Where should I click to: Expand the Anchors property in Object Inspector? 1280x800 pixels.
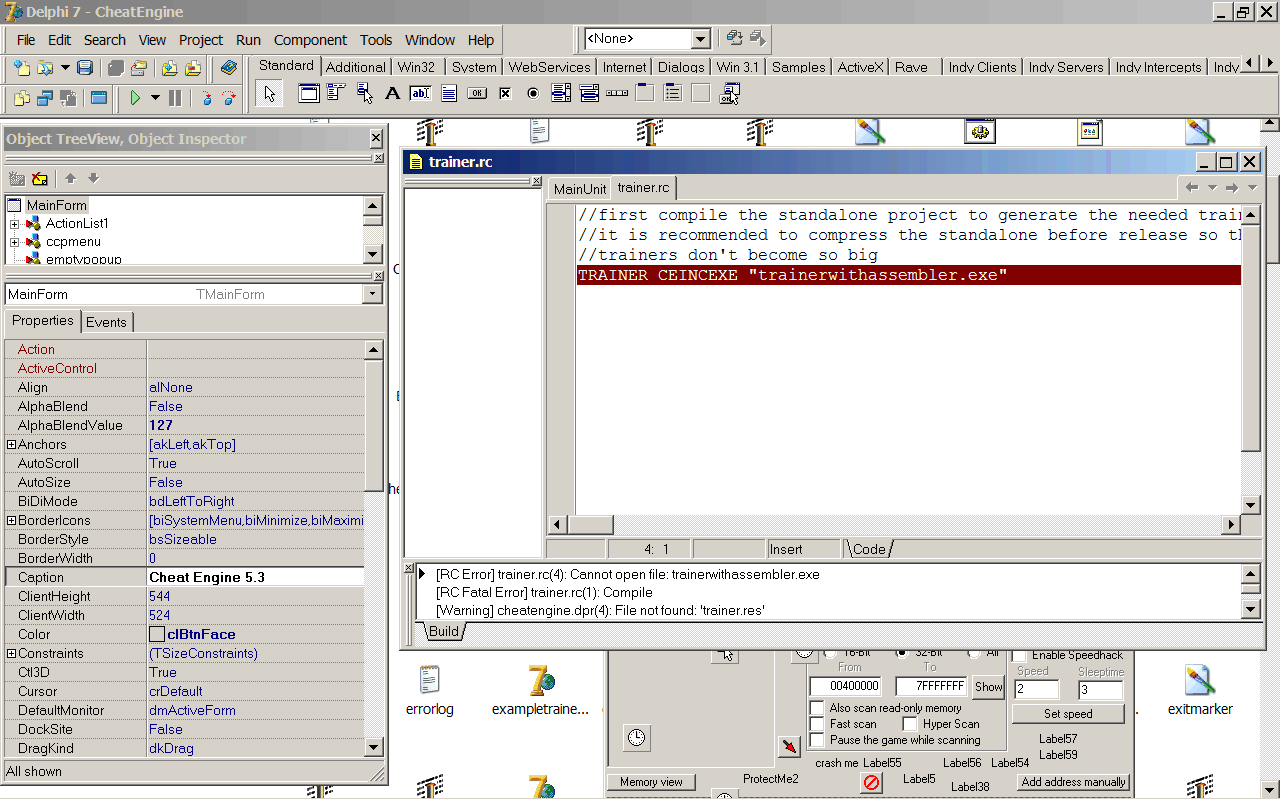pos(11,444)
